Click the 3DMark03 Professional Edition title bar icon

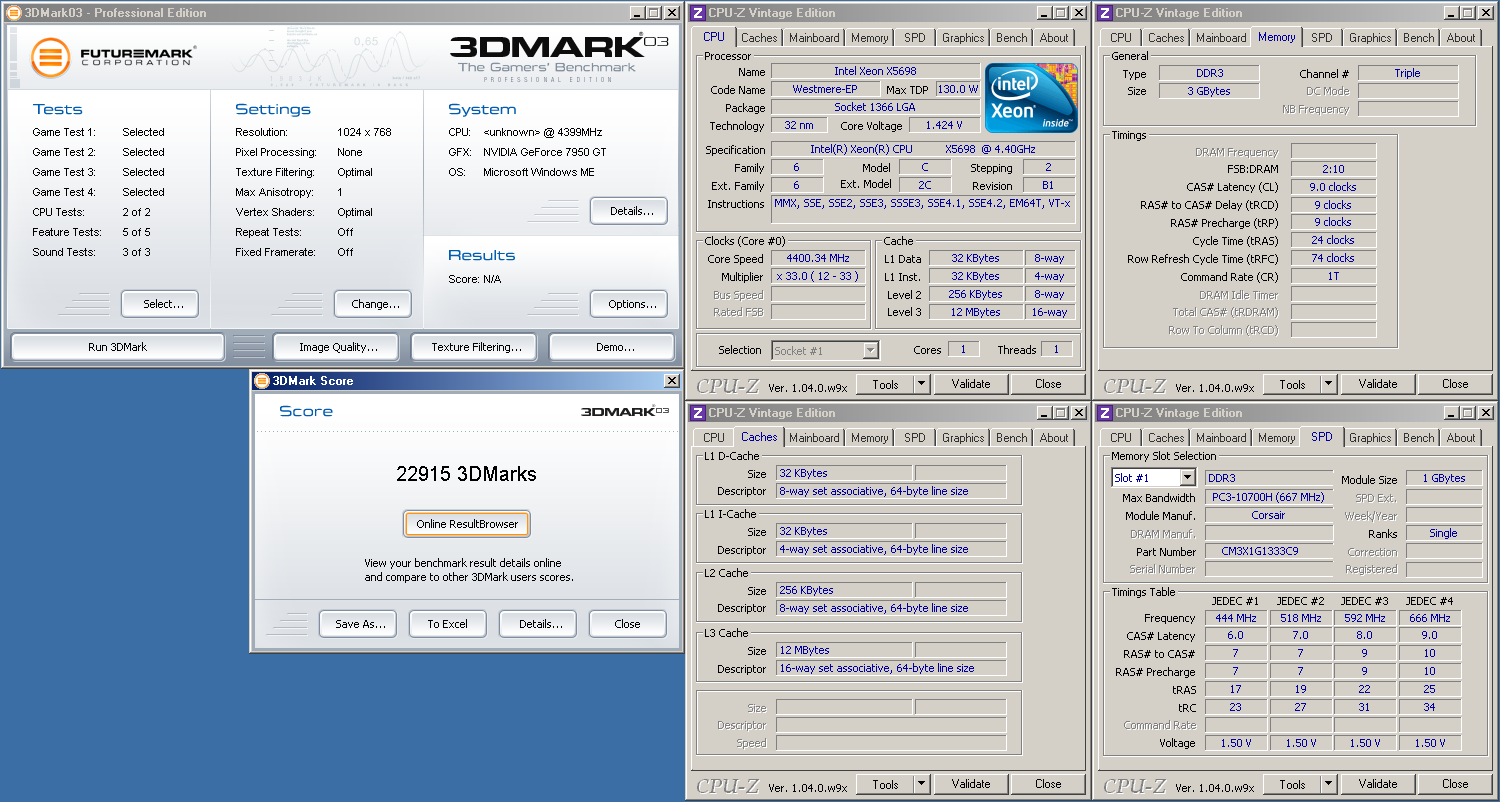coord(14,13)
